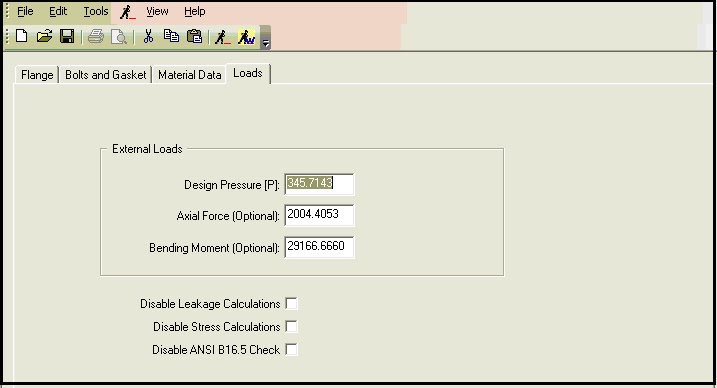Click the Design Pressure input field

tap(319, 184)
